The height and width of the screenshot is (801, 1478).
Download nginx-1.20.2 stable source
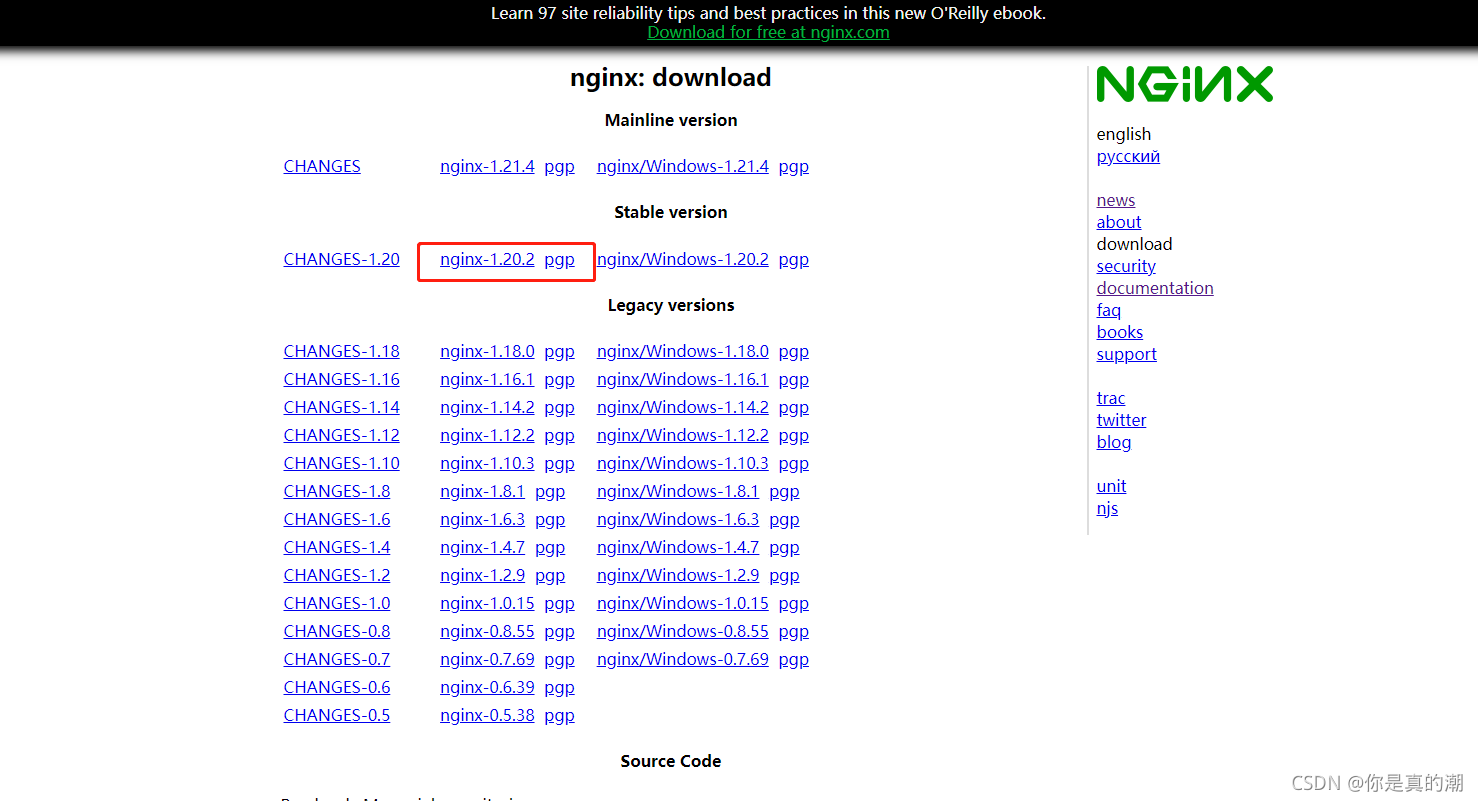[487, 259]
